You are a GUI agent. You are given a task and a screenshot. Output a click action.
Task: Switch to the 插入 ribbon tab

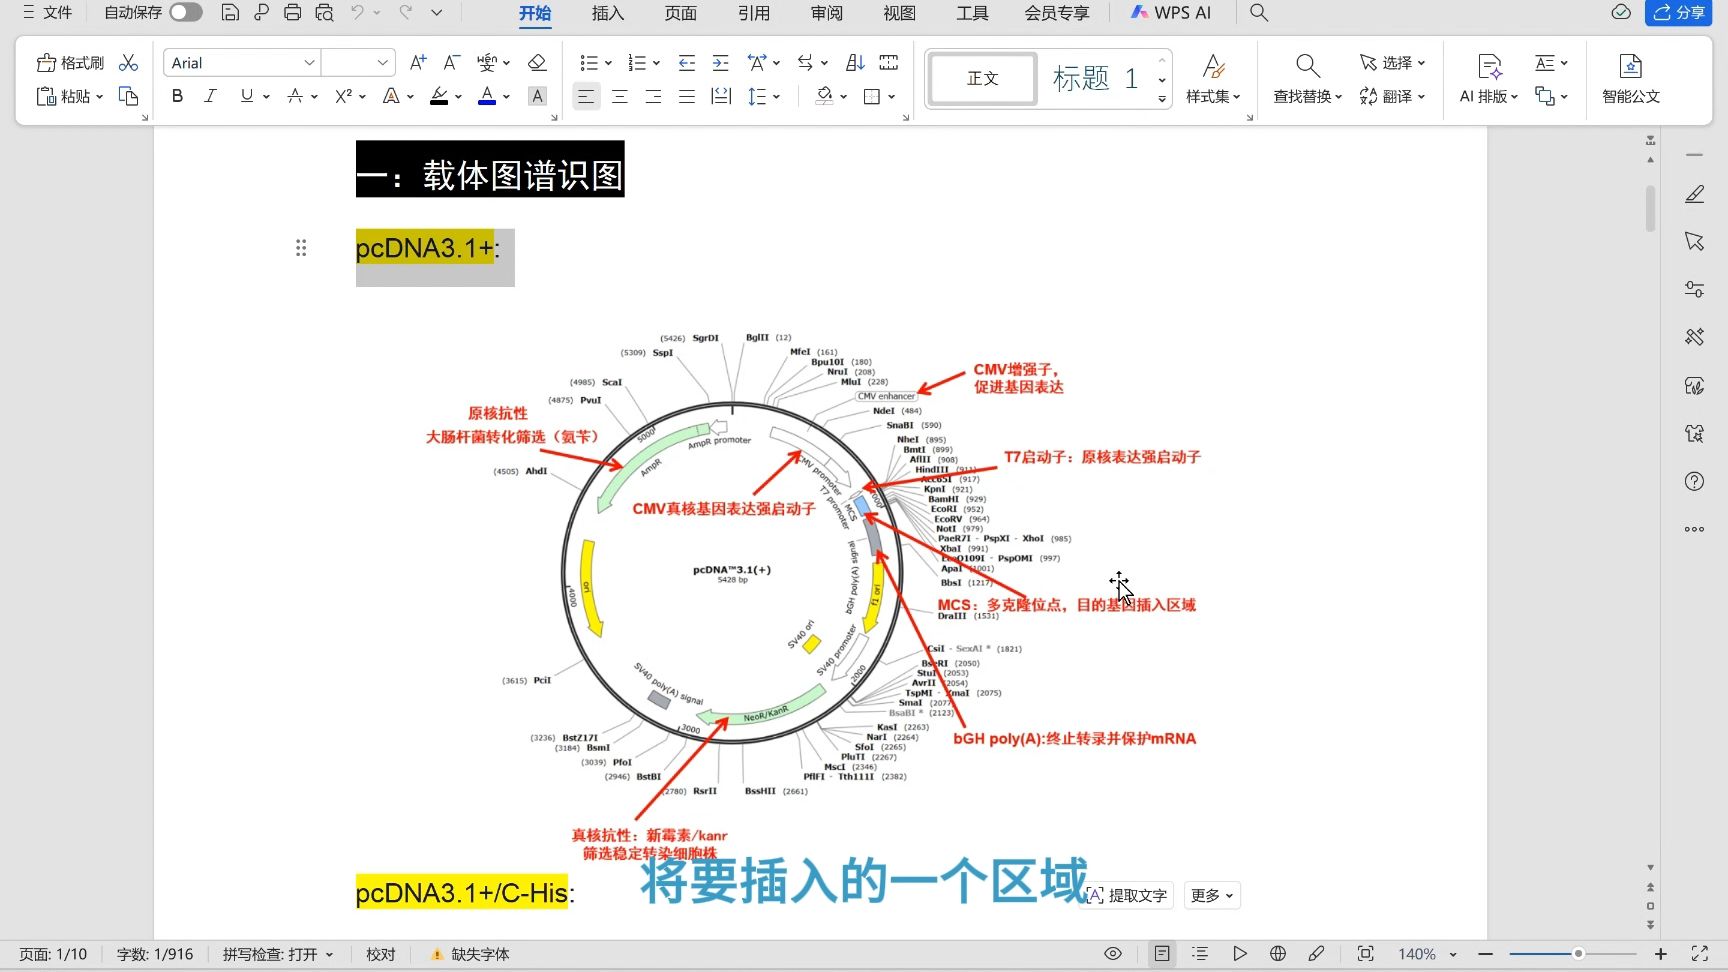tap(607, 14)
